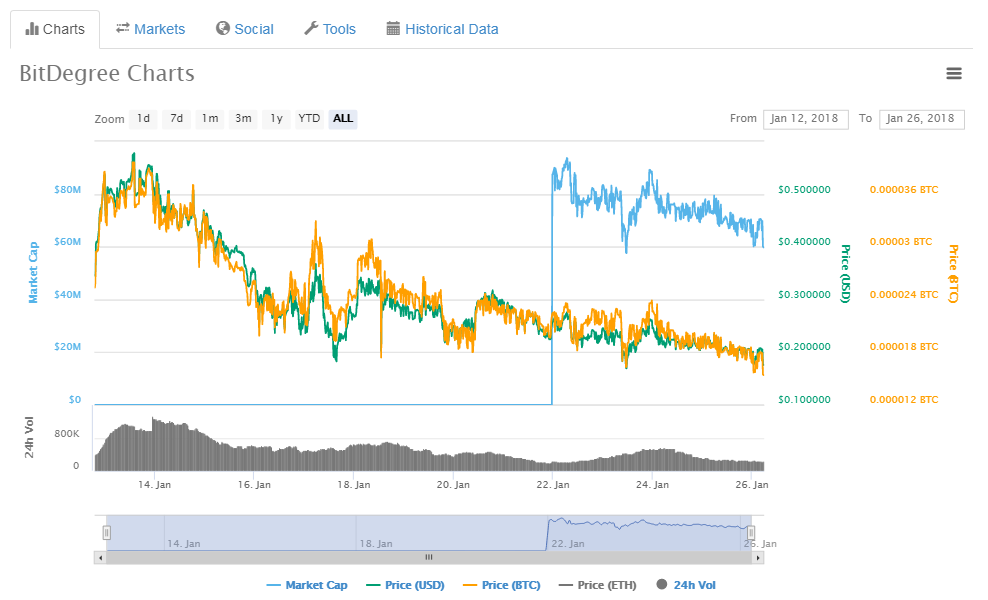
Task: Click the $0.500000 USD price axis label
Action: (x=804, y=190)
